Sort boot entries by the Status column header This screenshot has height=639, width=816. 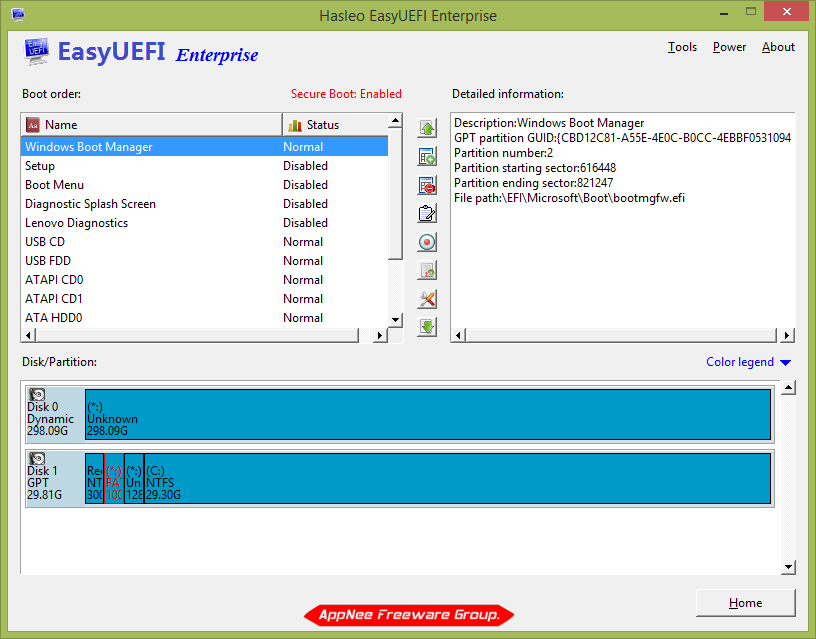pos(335,125)
